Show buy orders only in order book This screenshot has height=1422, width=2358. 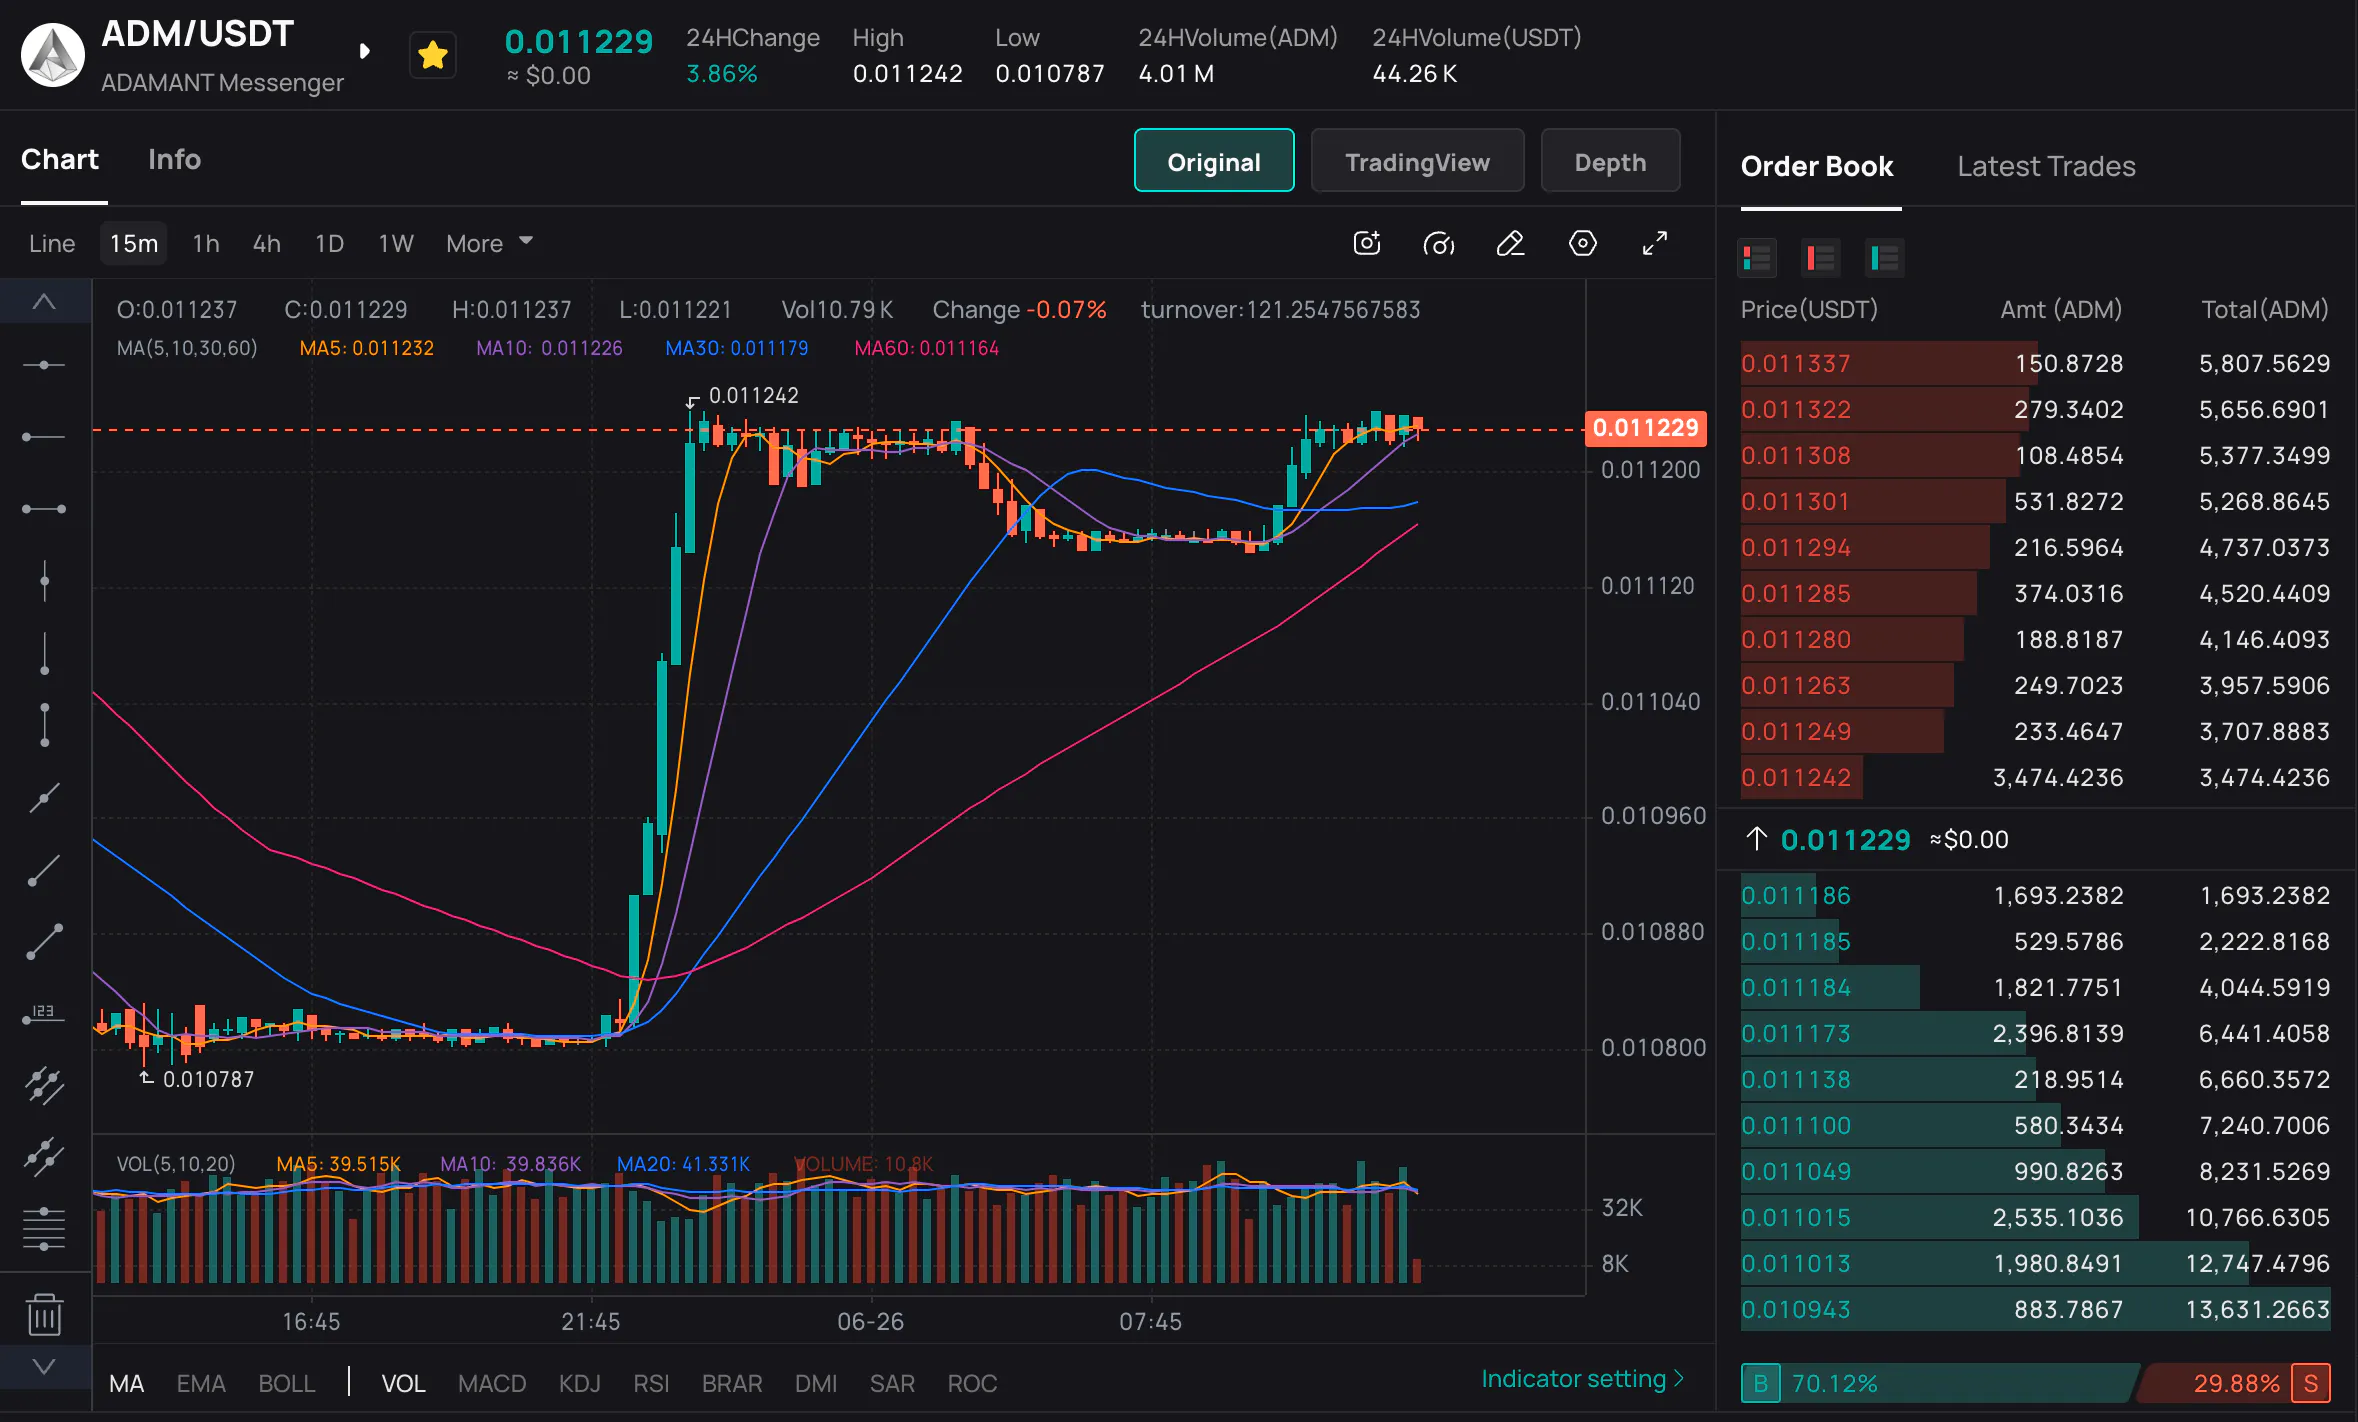1885,258
